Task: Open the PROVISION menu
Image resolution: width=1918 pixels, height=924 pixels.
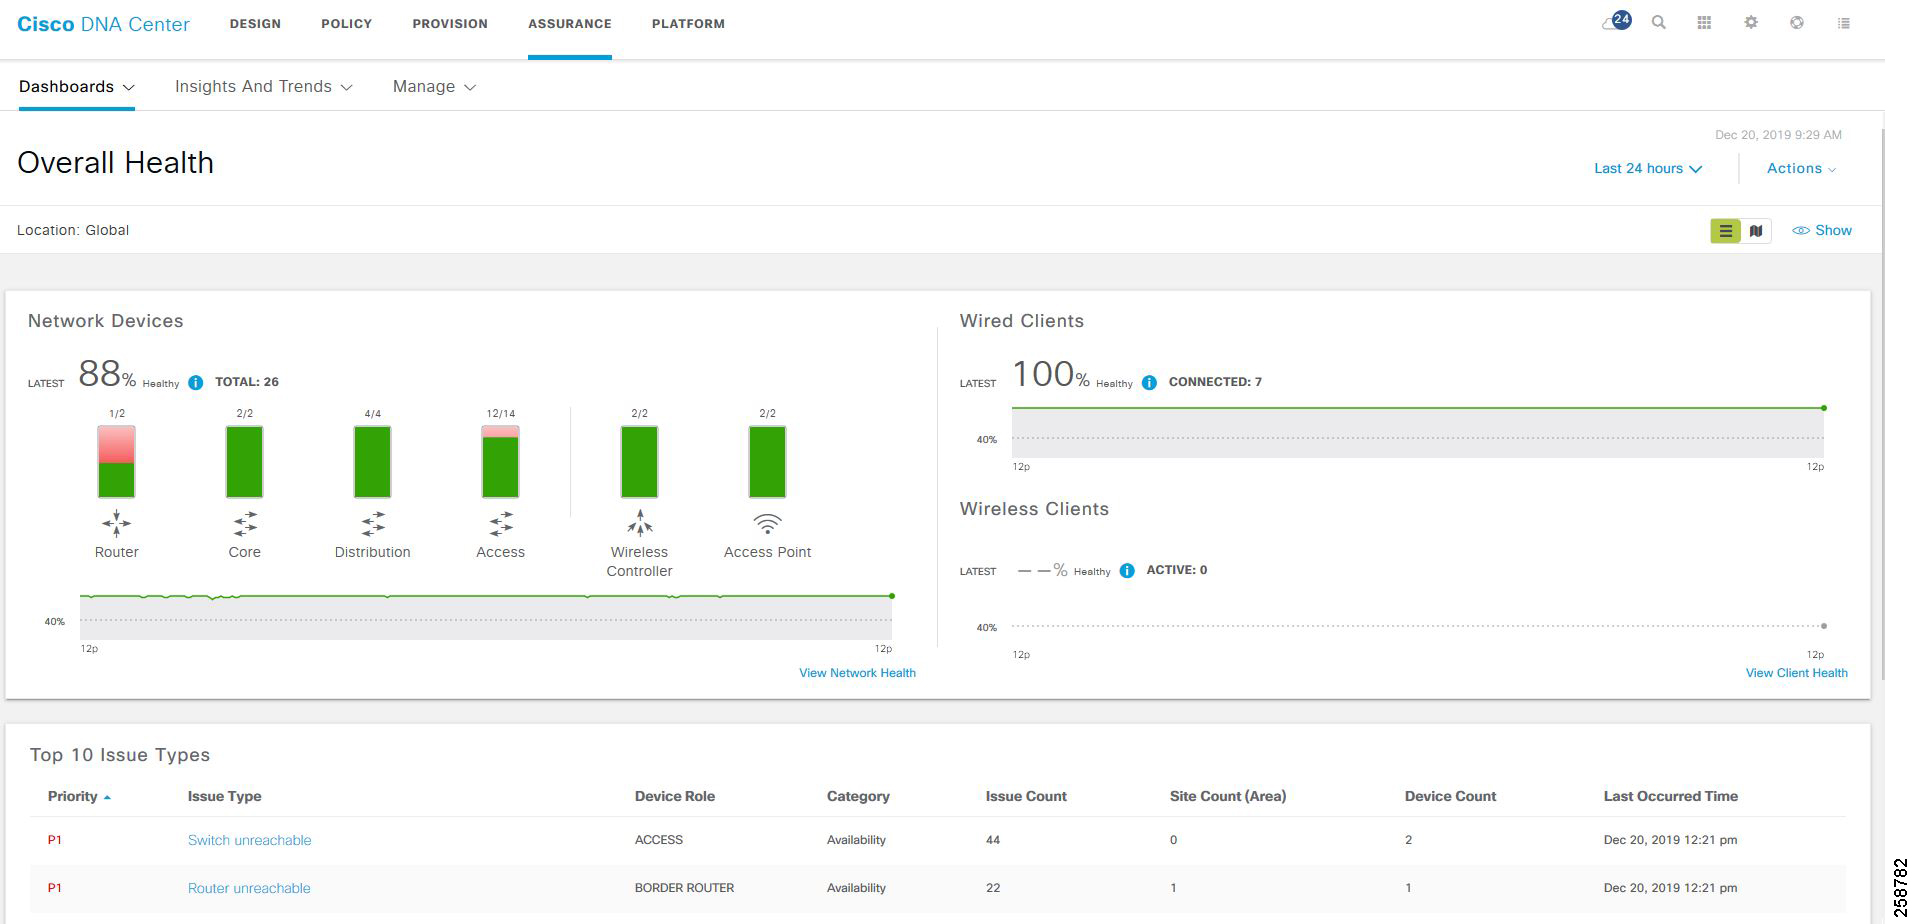Action: point(450,24)
